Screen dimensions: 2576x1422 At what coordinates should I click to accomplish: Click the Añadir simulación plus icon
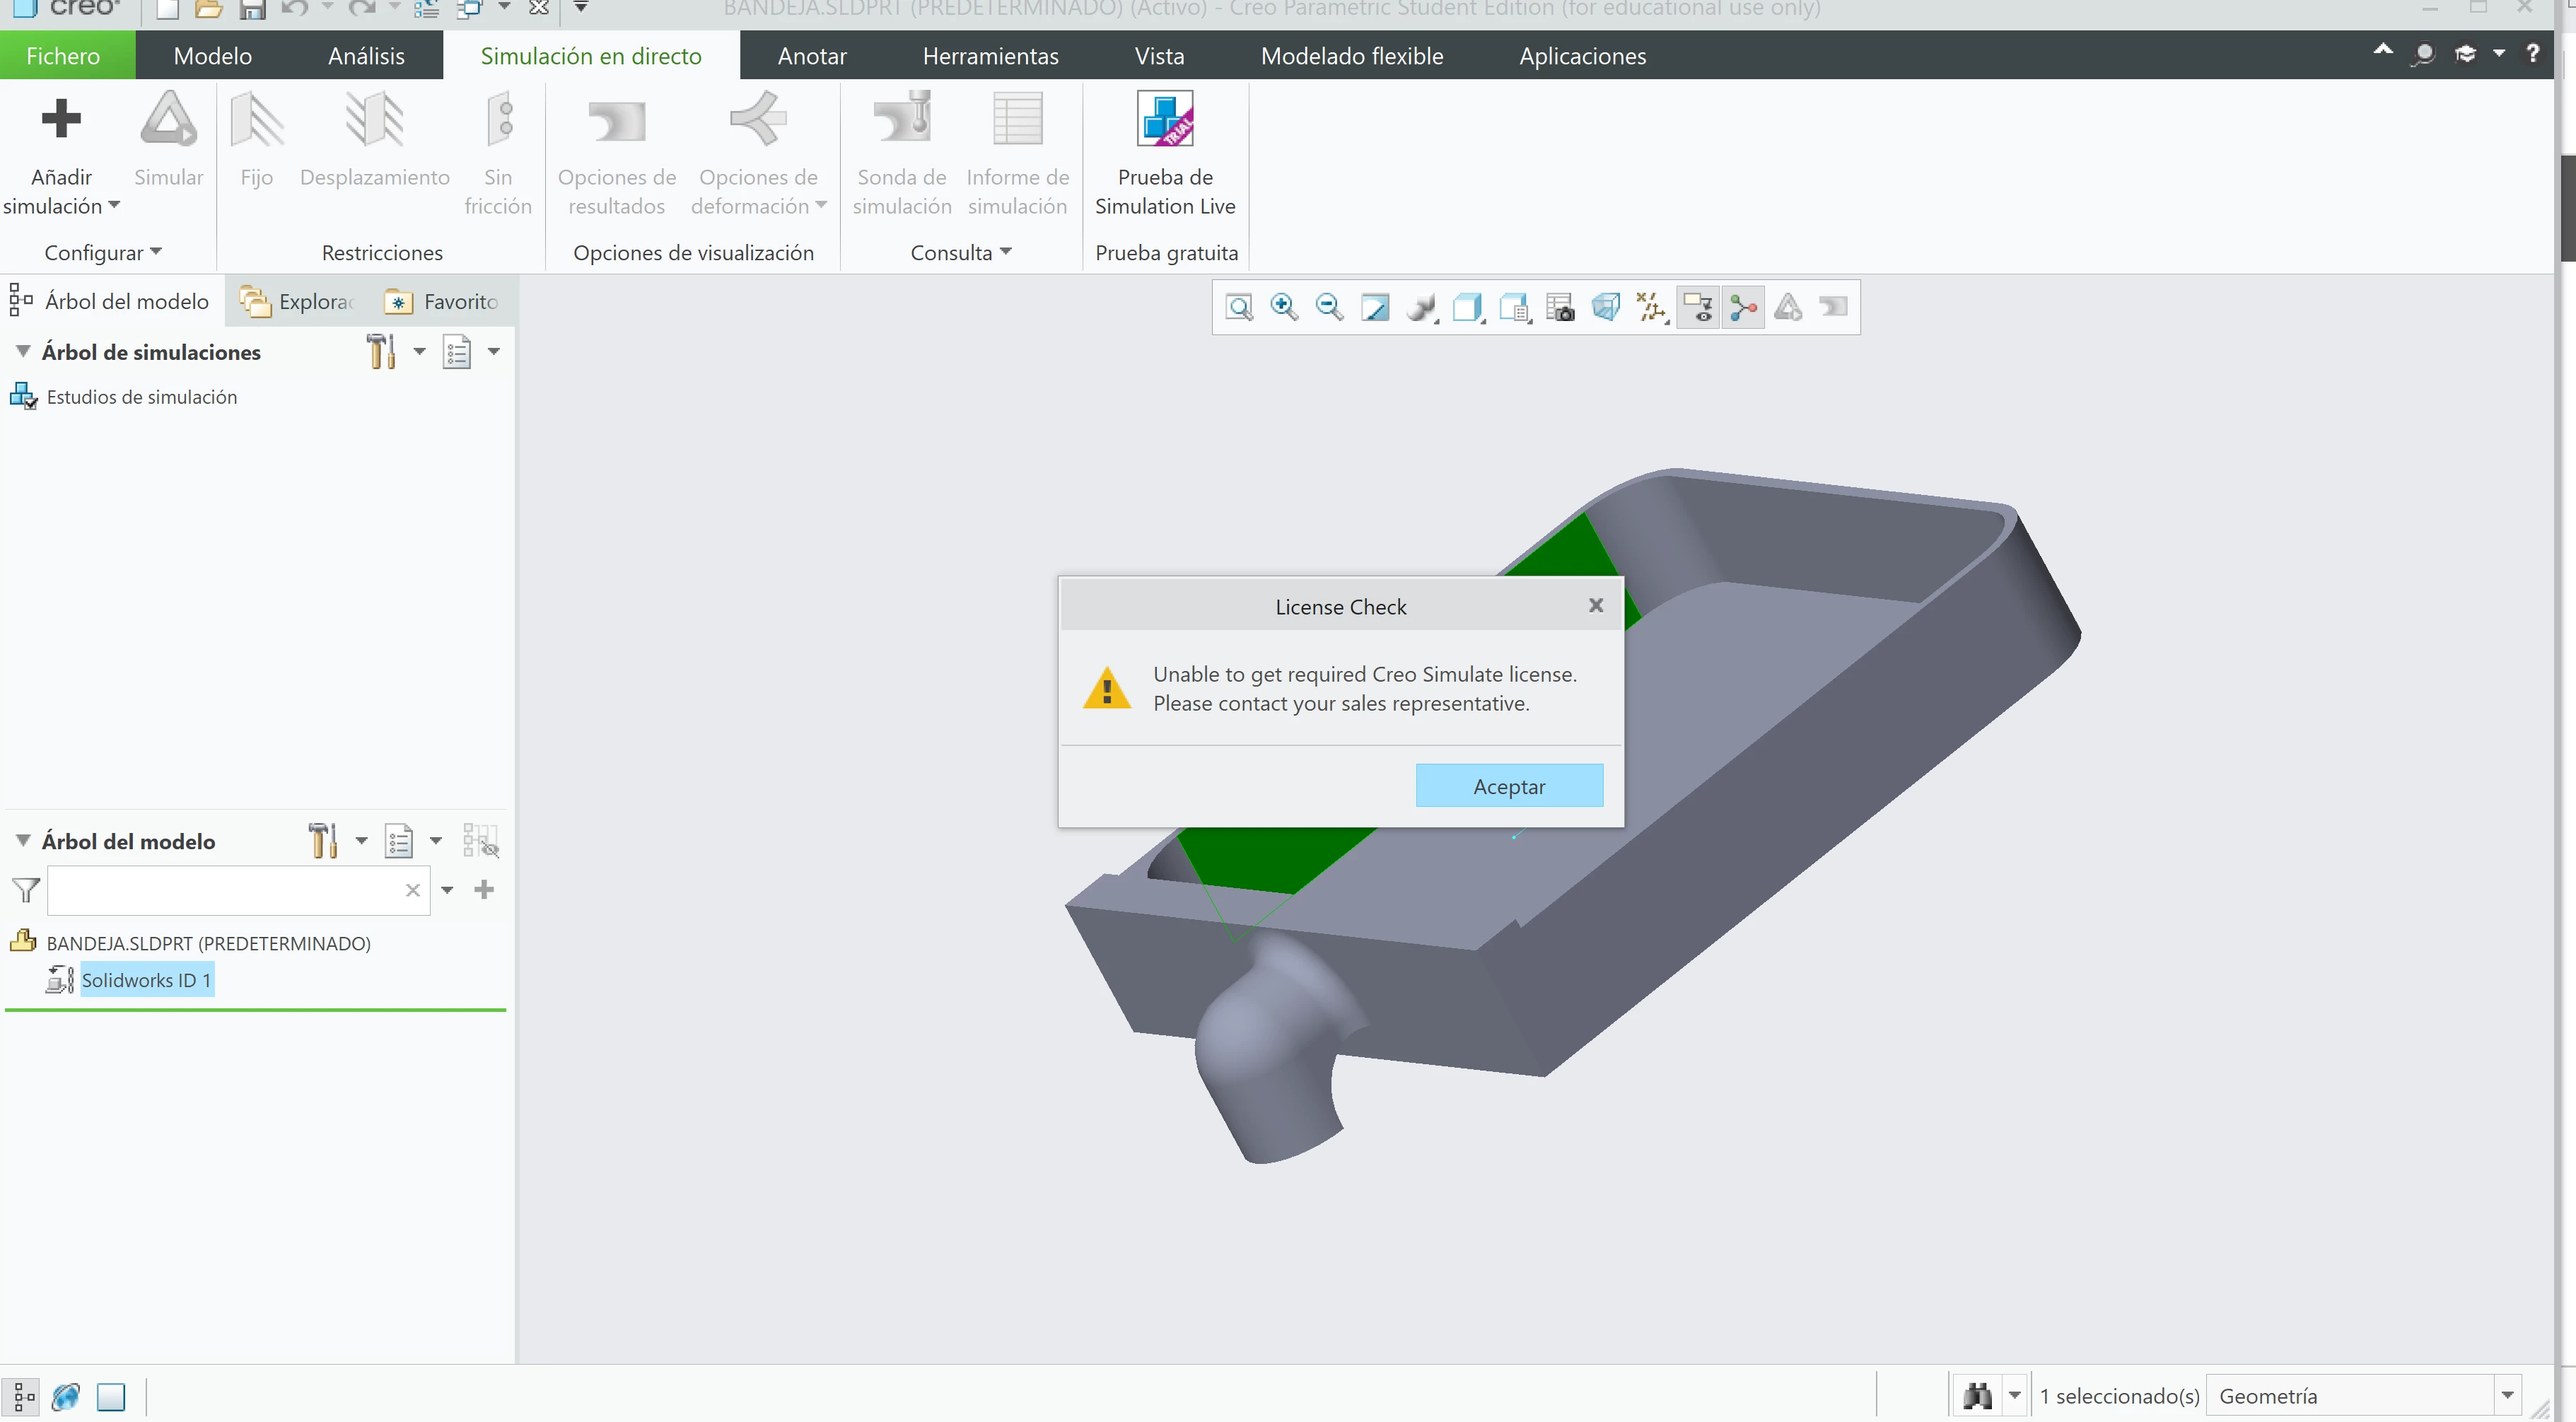[x=61, y=119]
